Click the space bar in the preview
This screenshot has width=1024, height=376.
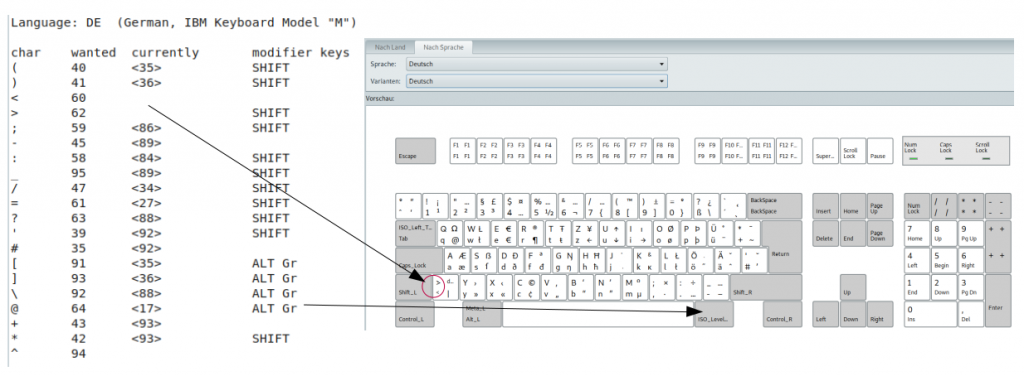[598, 314]
